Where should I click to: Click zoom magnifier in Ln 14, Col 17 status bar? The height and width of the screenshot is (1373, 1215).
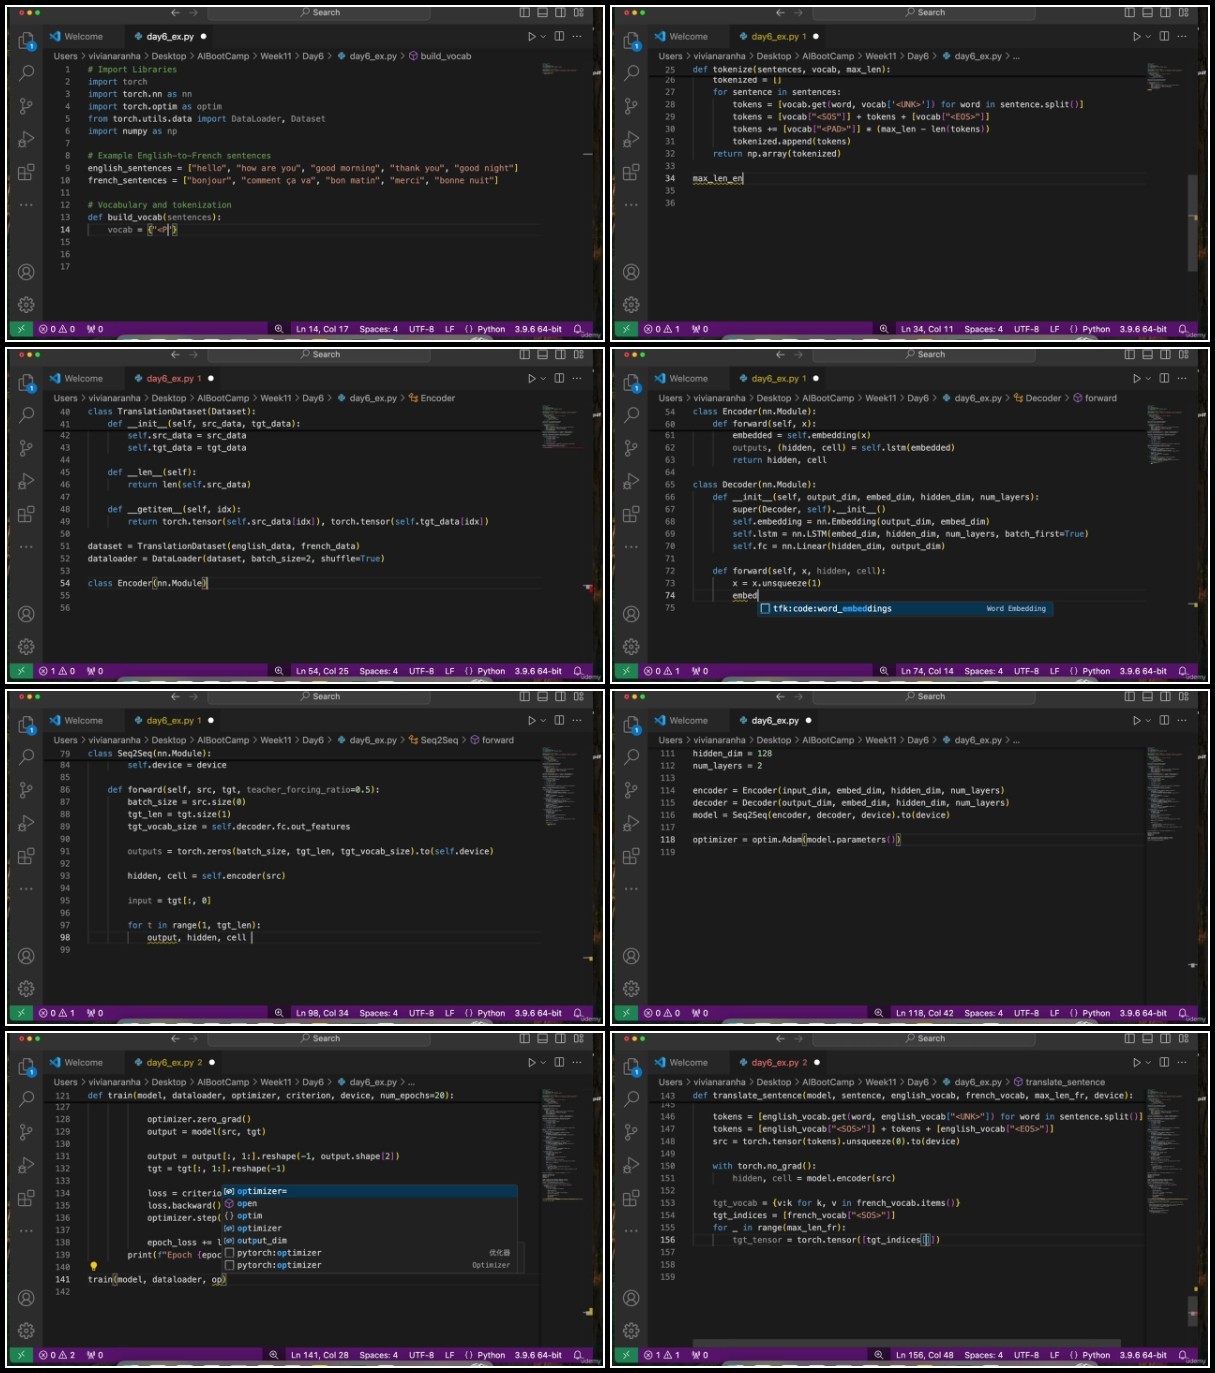click(x=279, y=329)
